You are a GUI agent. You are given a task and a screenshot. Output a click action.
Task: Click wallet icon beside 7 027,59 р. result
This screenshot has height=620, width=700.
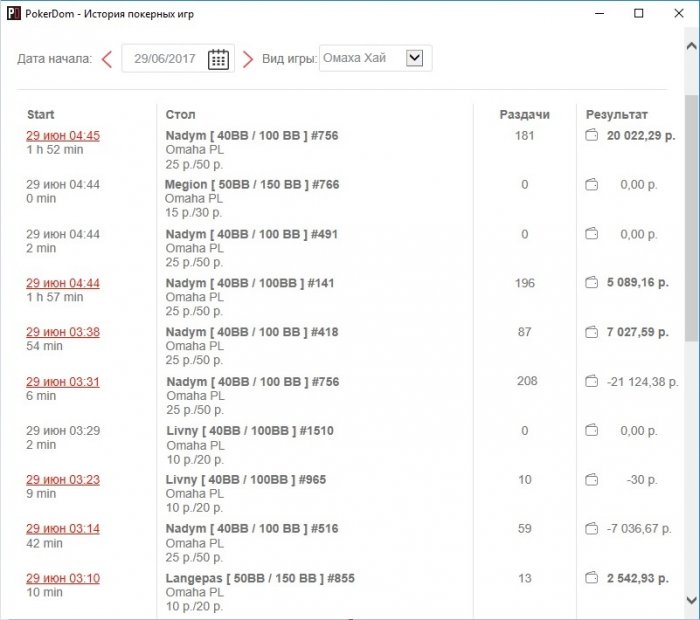coord(592,332)
